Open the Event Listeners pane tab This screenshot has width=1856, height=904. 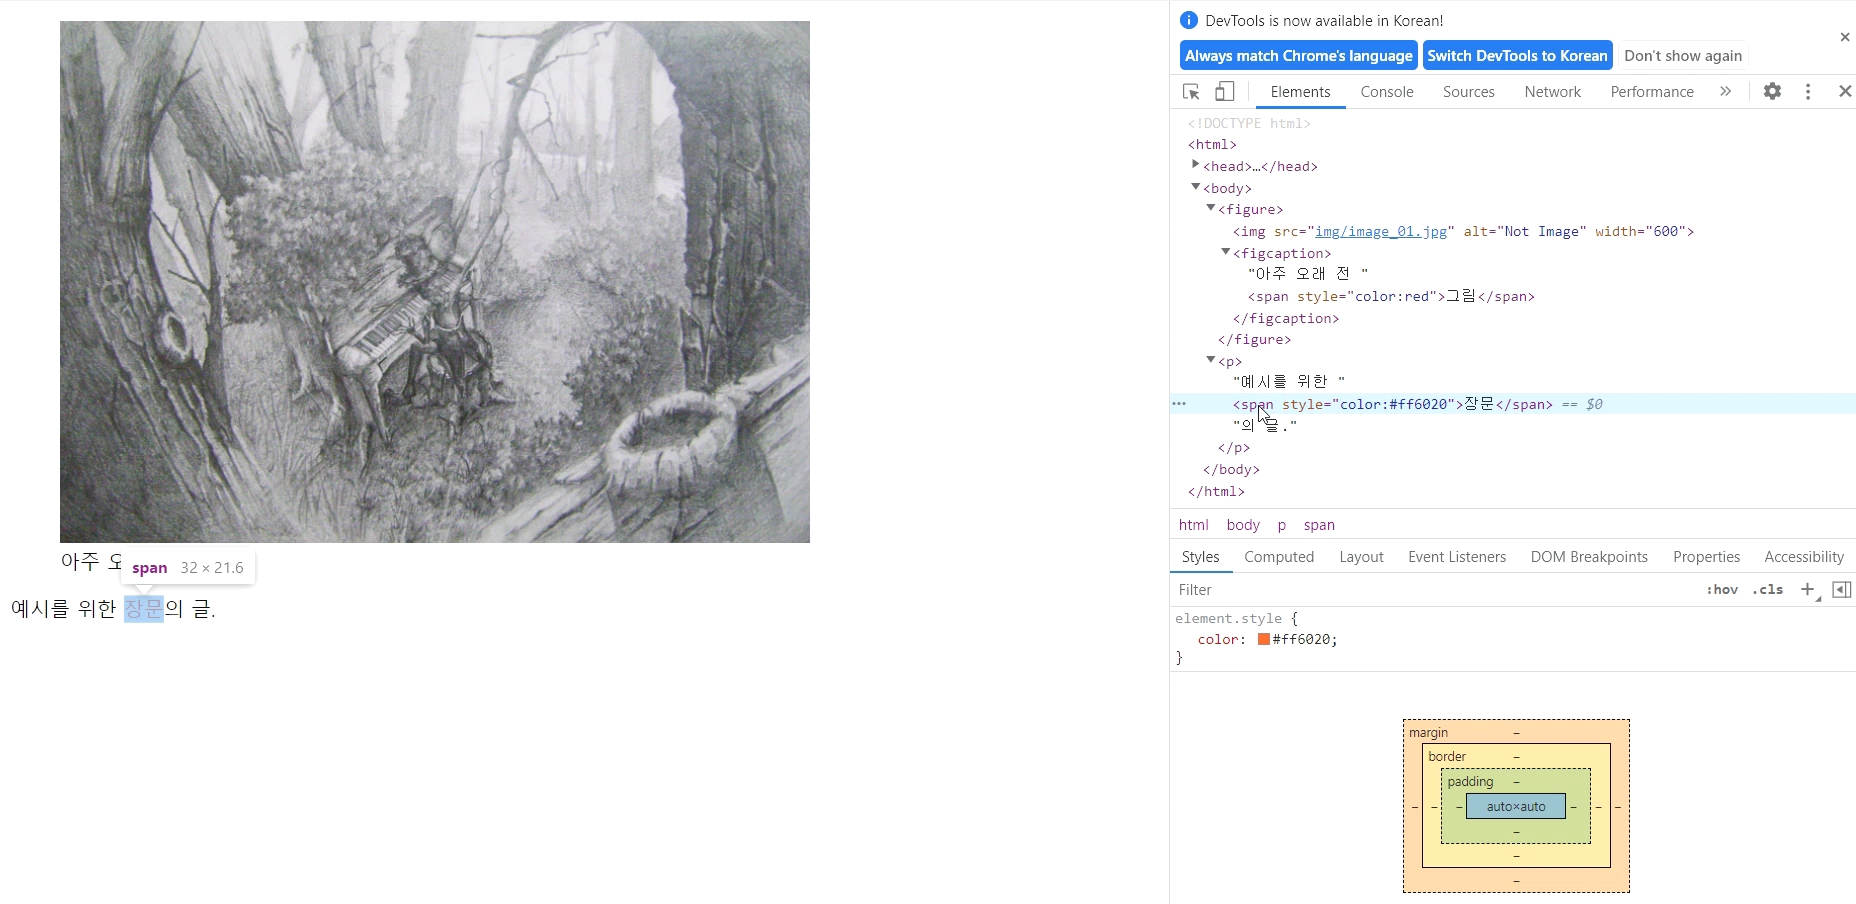(1457, 557)
